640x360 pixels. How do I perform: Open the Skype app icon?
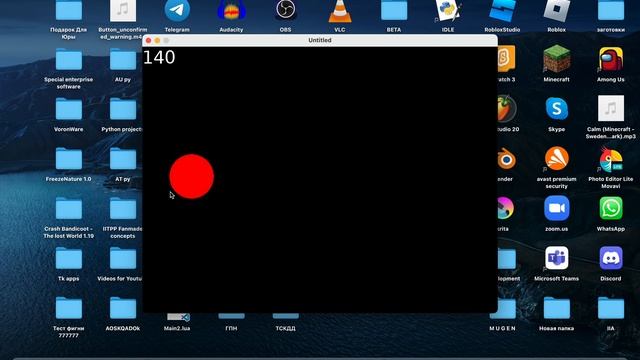[x=556, y=109]
